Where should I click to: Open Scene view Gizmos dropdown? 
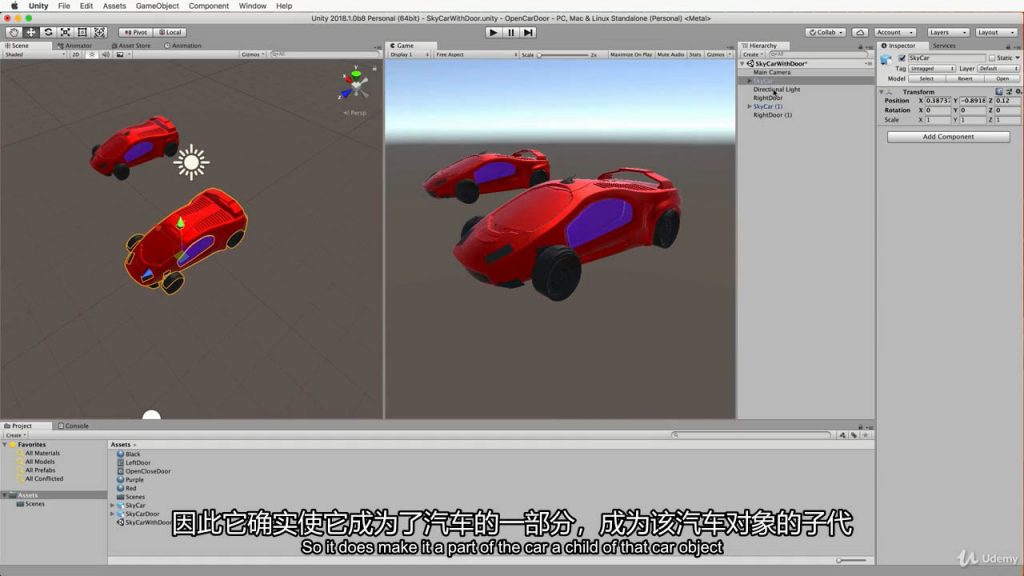253,55
